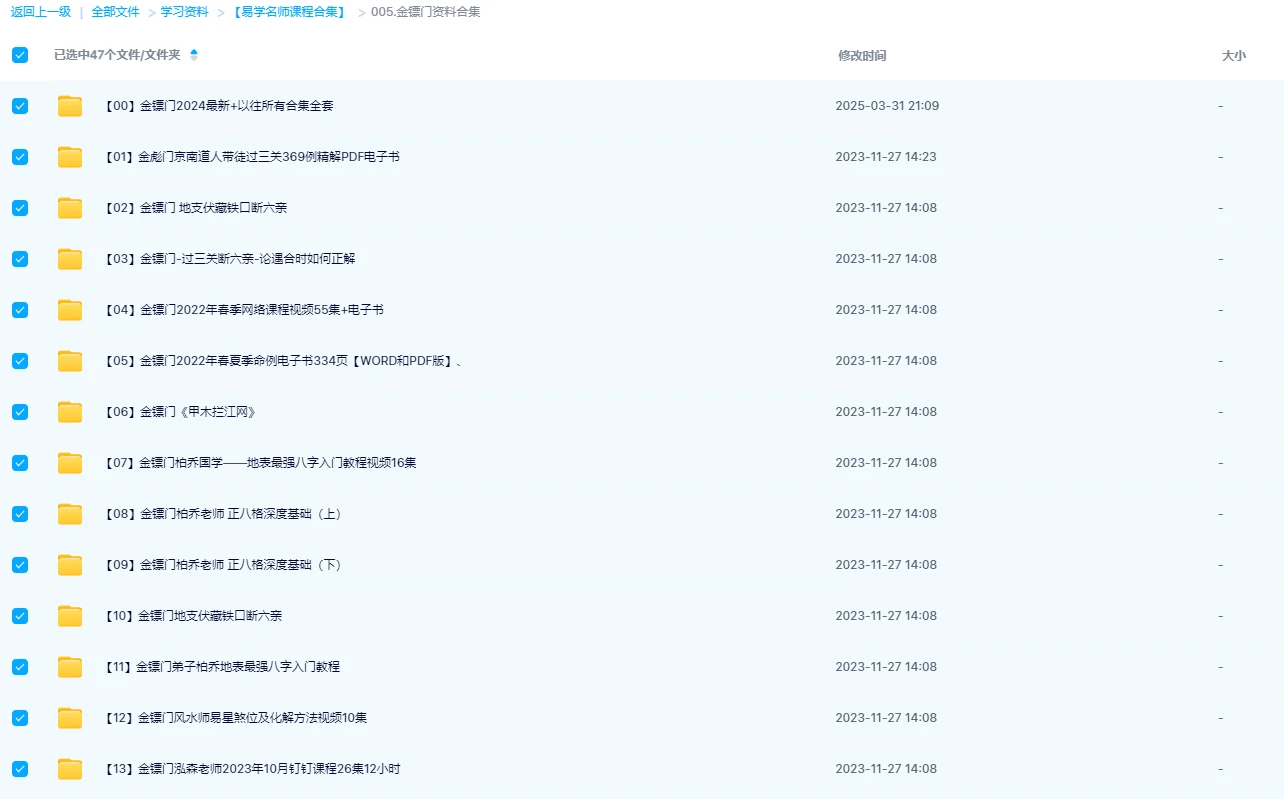Uncheck the 【07】金镖门柏乔国学 视频16集 row
Viewport: 1284px width, 799px height.
tap(20, 463)
